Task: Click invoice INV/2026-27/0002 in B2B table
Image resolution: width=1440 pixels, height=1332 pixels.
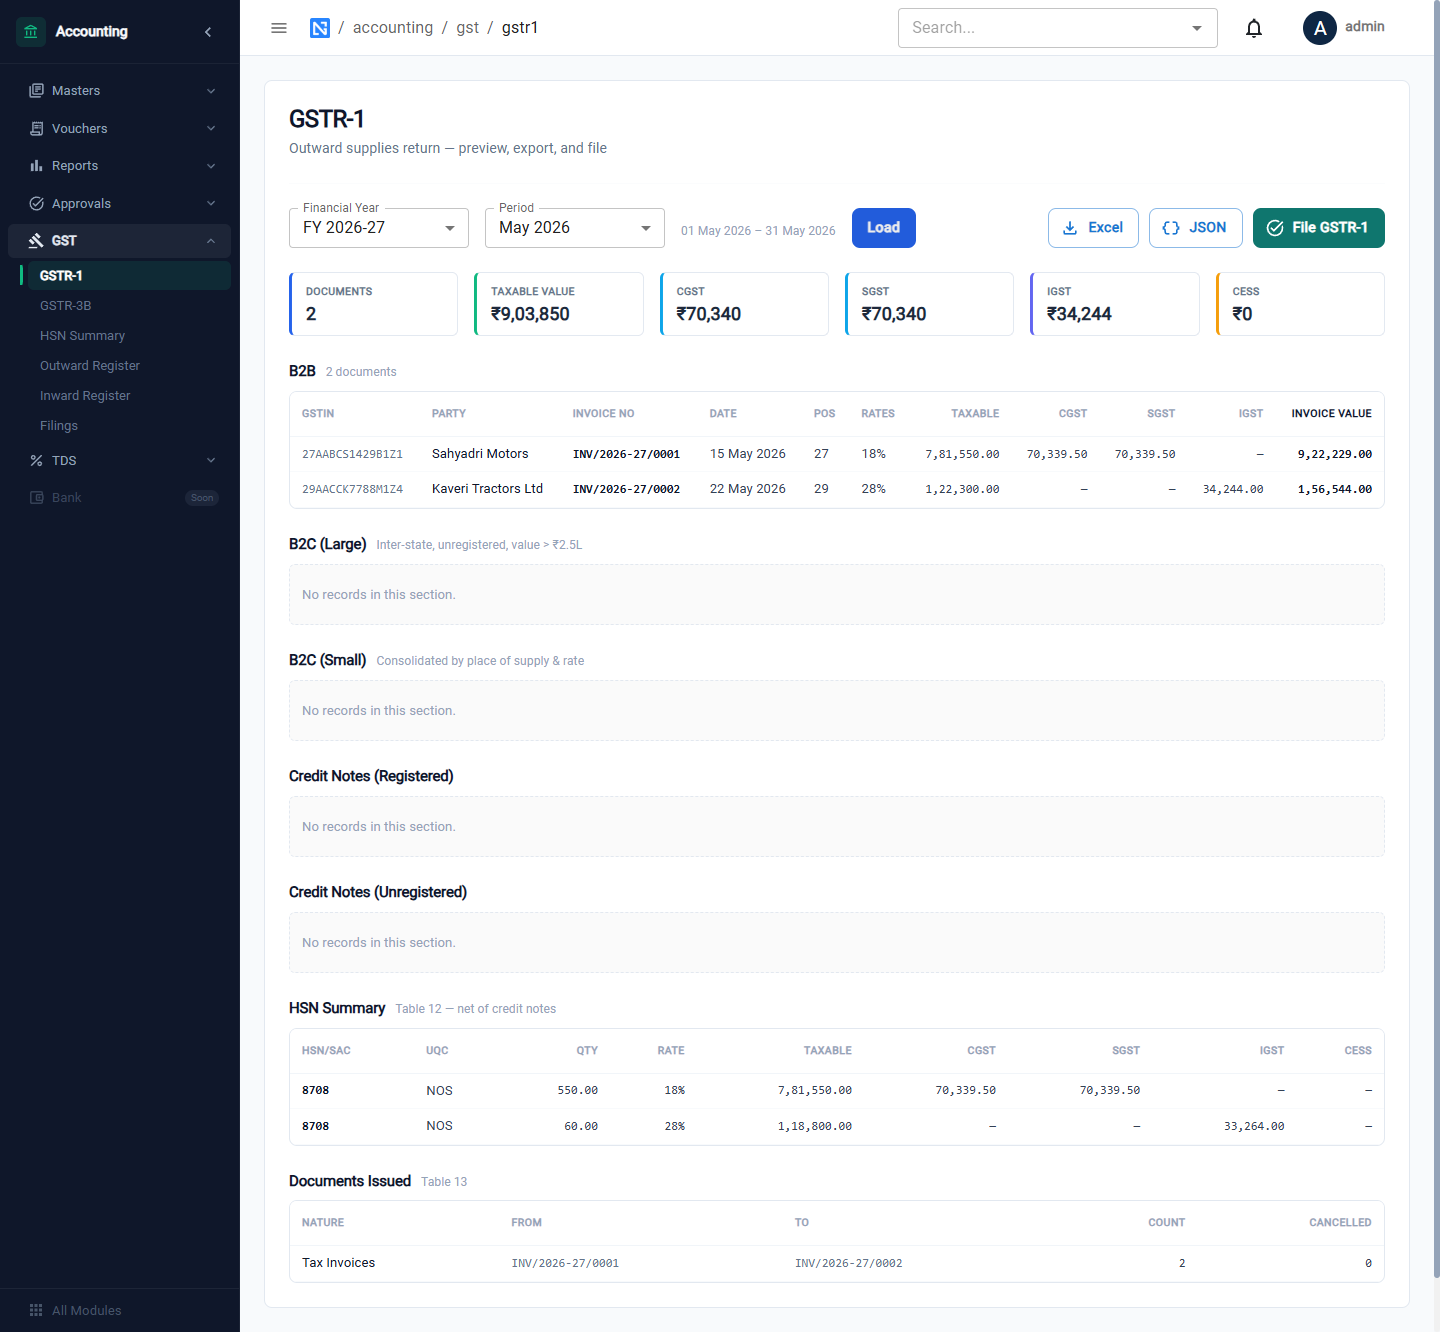Action: tap(626, 489)
